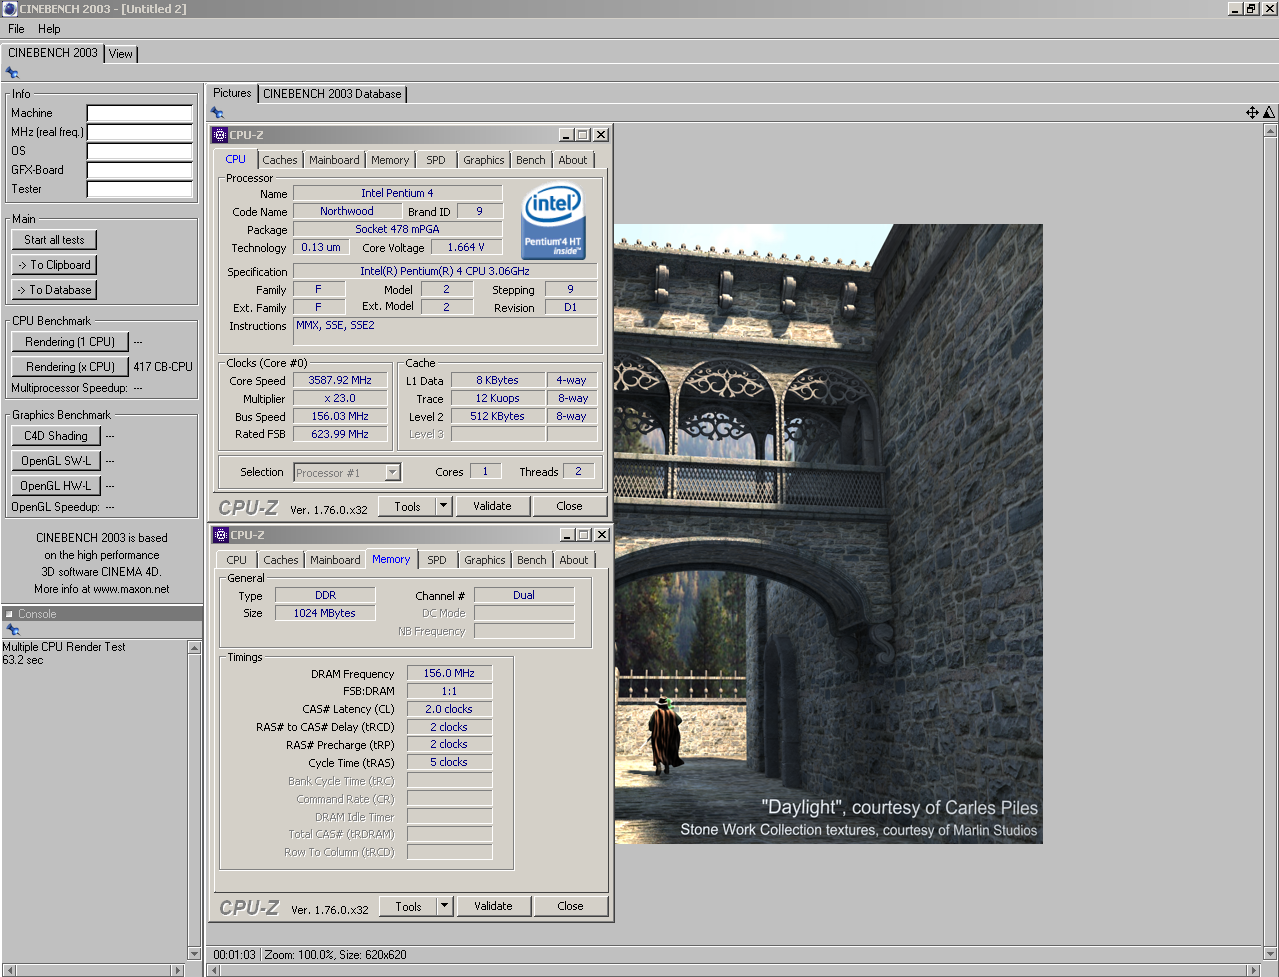Screen dimensions: 1279x977
Task: Open the Caches tab in the upper CPU-Z window
Action: tap(280, 160)
